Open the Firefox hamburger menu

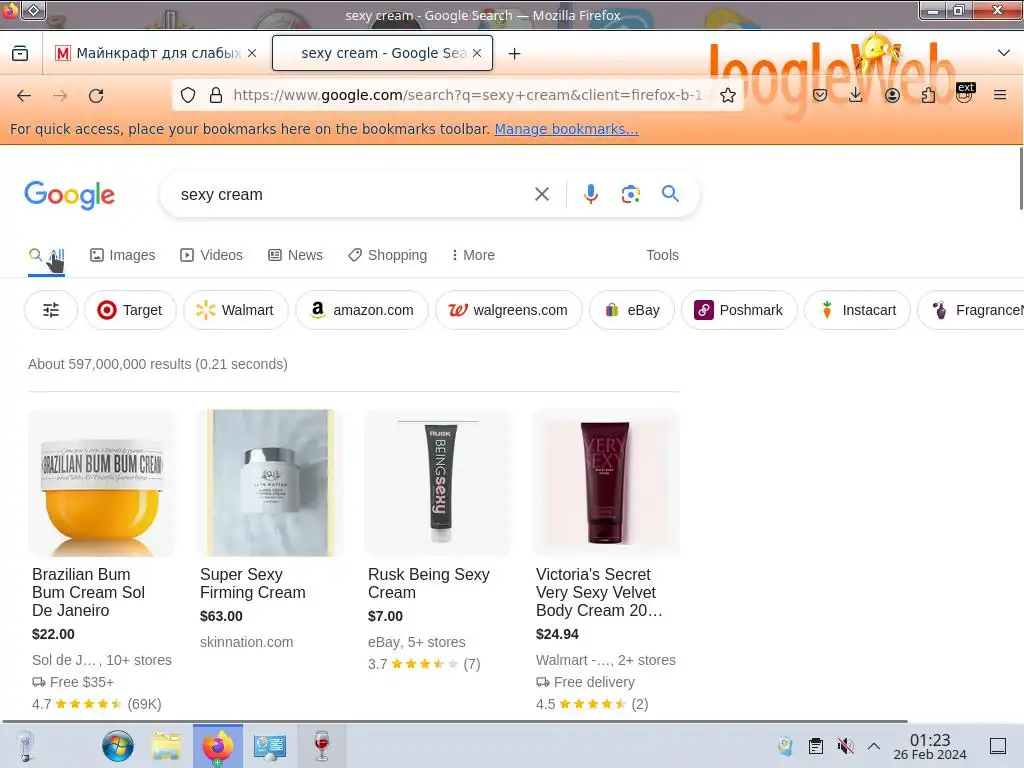click(1000, 95)
